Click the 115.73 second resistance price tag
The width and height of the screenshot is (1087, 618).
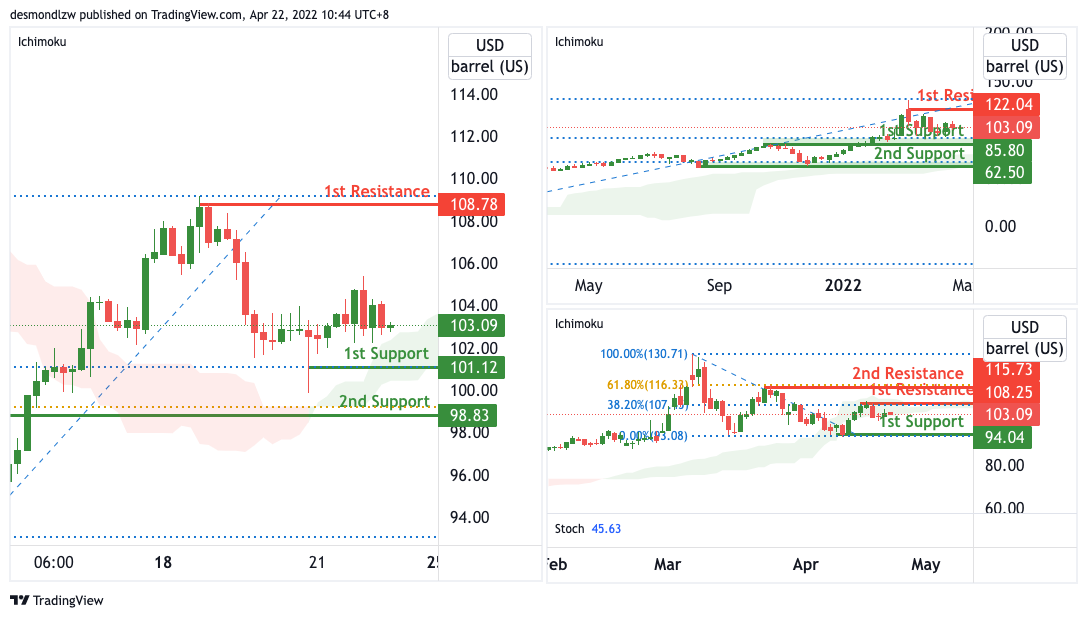1007,370
